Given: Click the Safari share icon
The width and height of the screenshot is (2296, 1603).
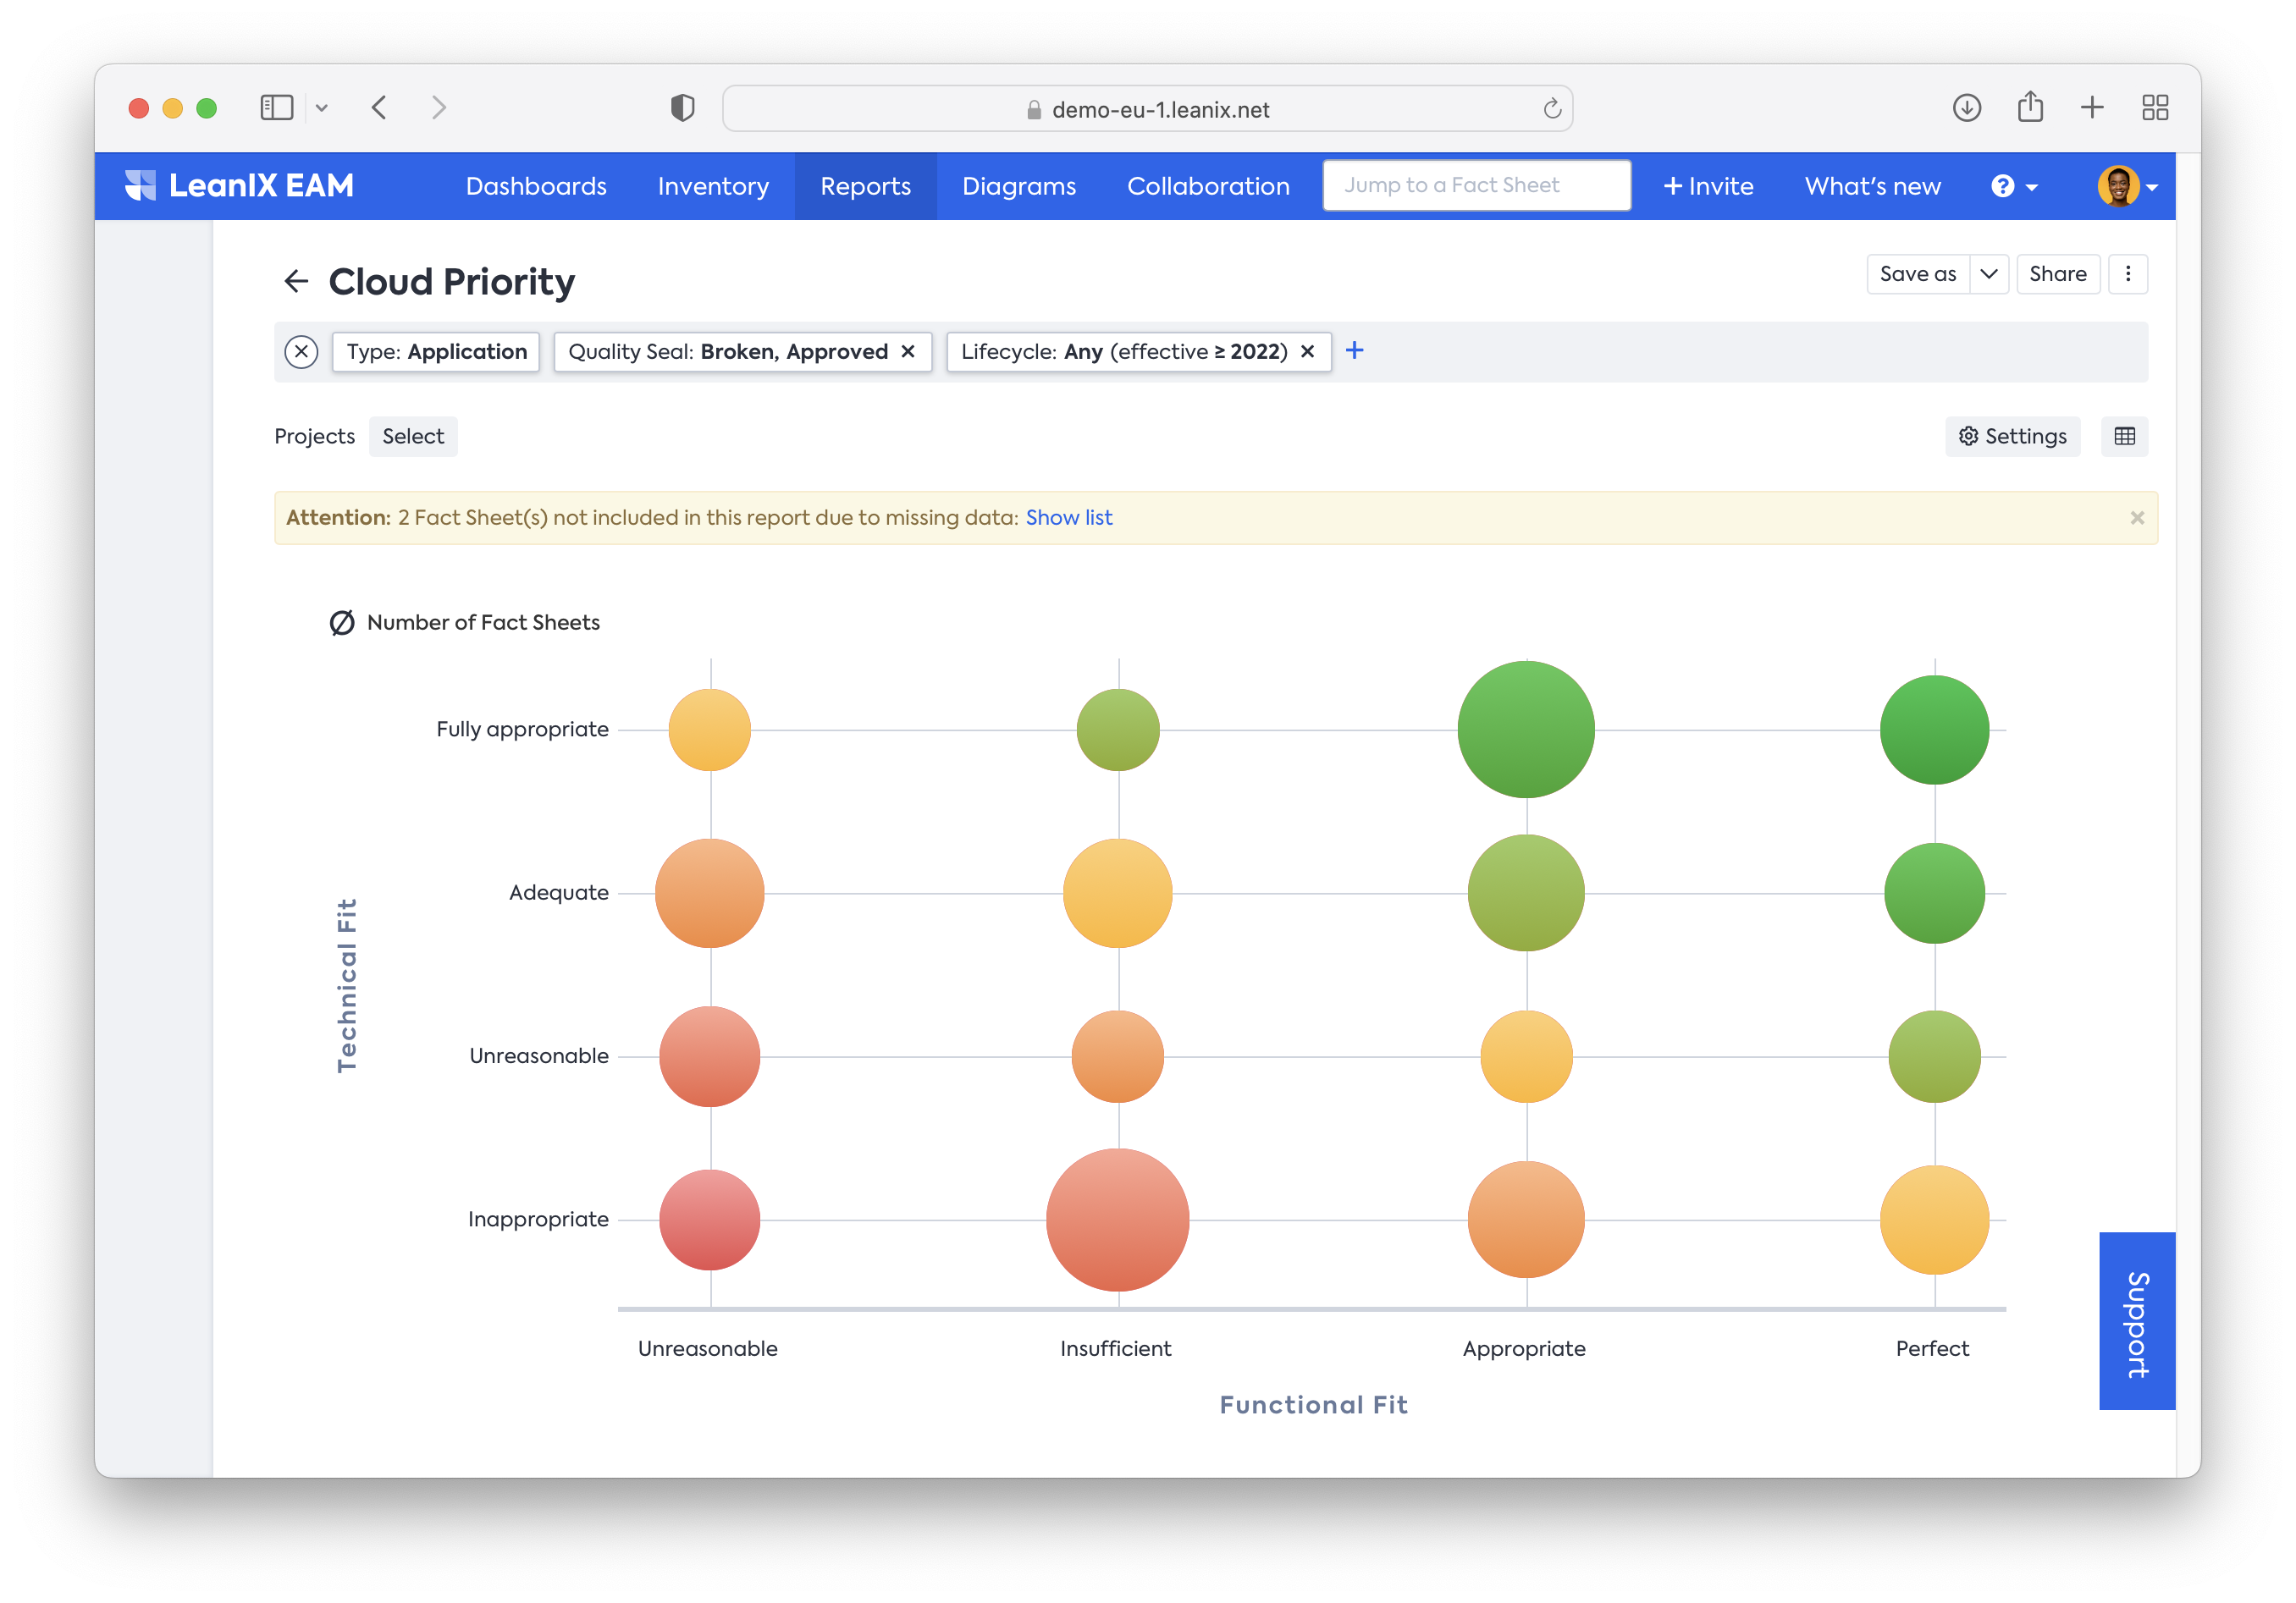Looking at the screenshot, I should 2029,108.
